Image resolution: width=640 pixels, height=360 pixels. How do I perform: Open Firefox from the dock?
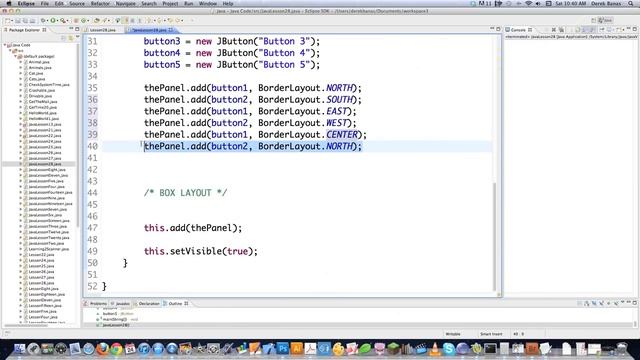(x=102, y=349)
